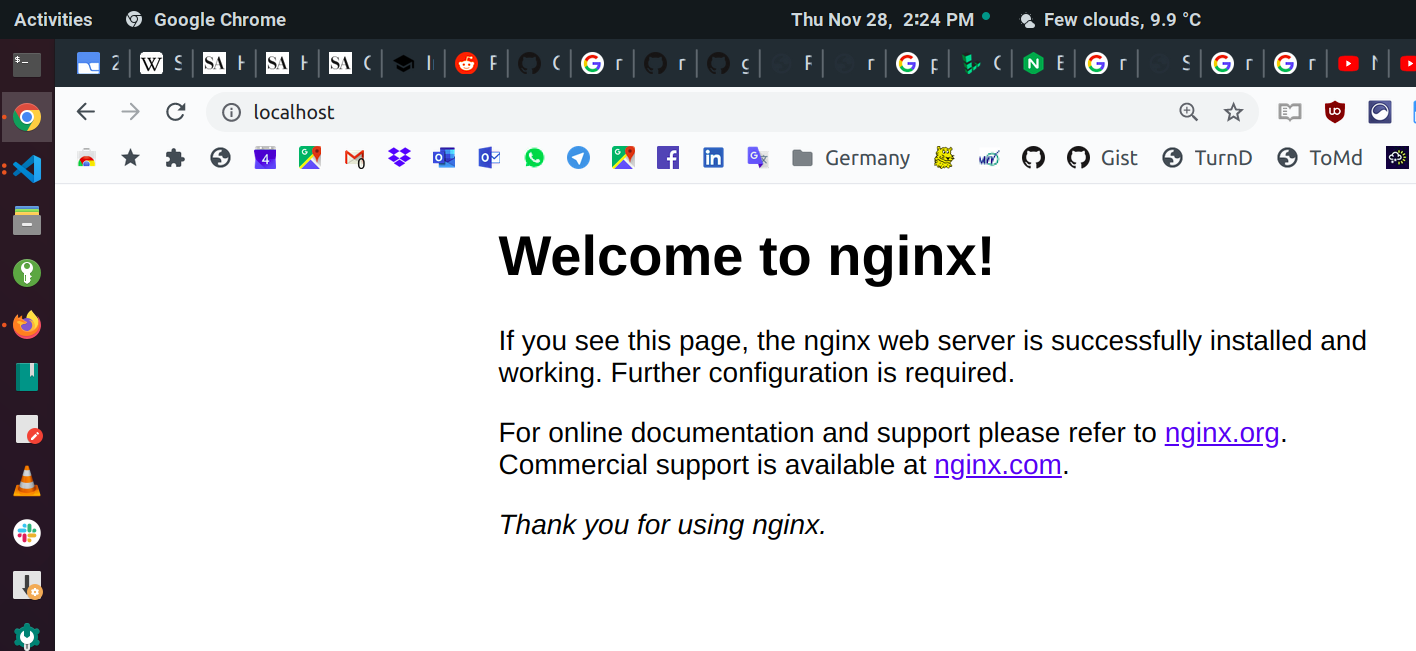Open the purple calendar 4 bookmark
This screenshot has height=651, width=1416.
pos(265,158)
